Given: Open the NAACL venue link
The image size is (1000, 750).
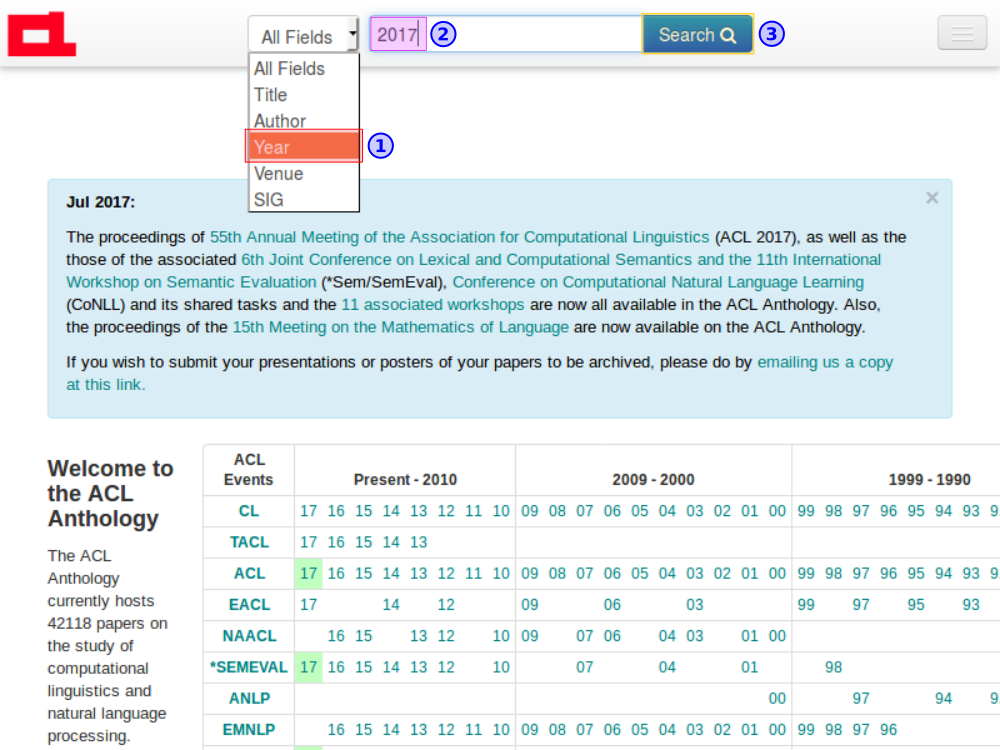Looking at the screenshot, I should [x=249, y=636].
